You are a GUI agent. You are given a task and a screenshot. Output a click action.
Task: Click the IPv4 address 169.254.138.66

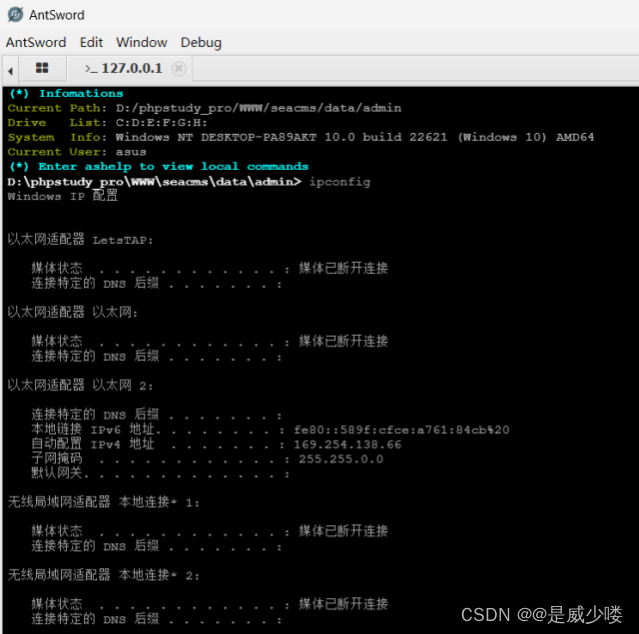[x=348, y=445]
